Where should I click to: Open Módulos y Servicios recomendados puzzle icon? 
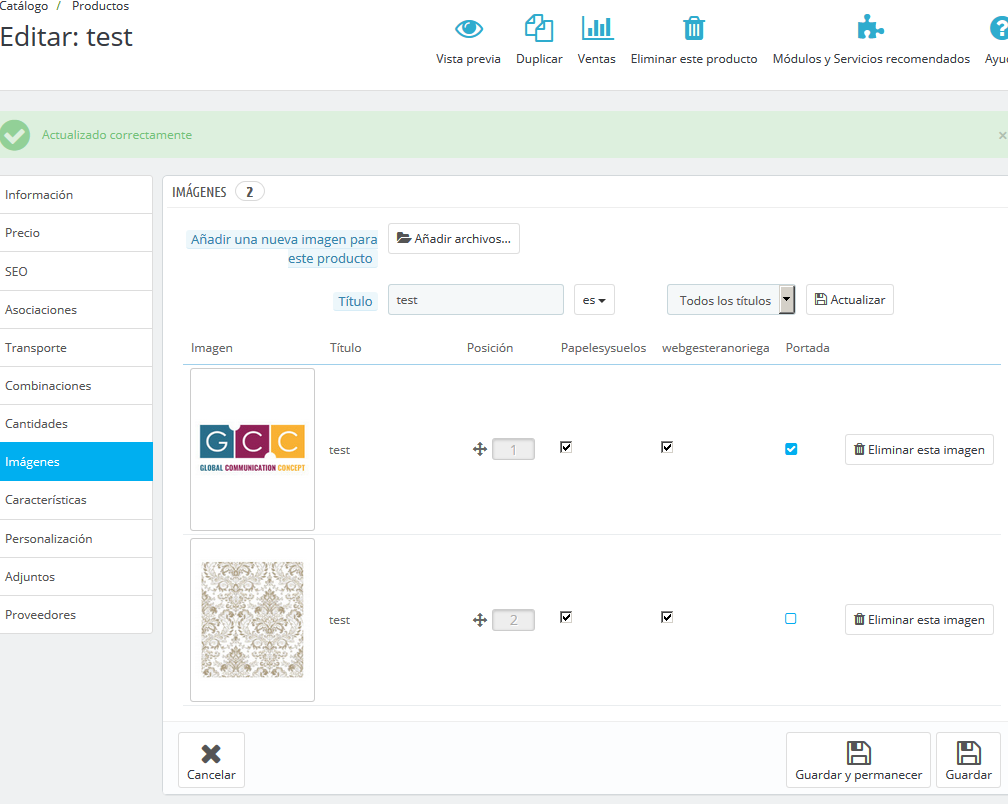coord(870,28)
